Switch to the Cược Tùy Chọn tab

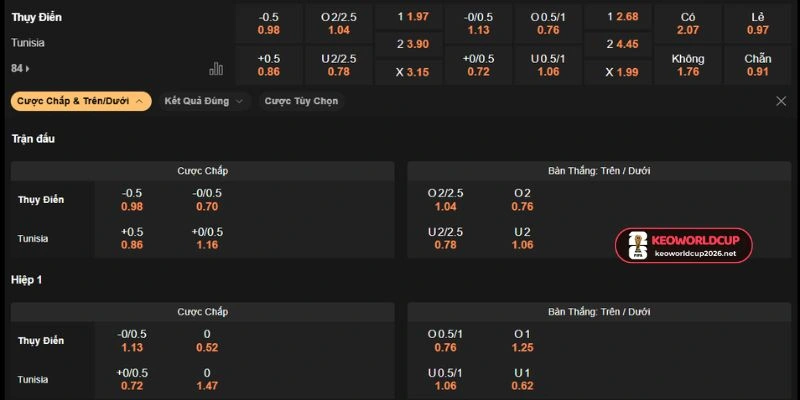click(x=301, y=101)
